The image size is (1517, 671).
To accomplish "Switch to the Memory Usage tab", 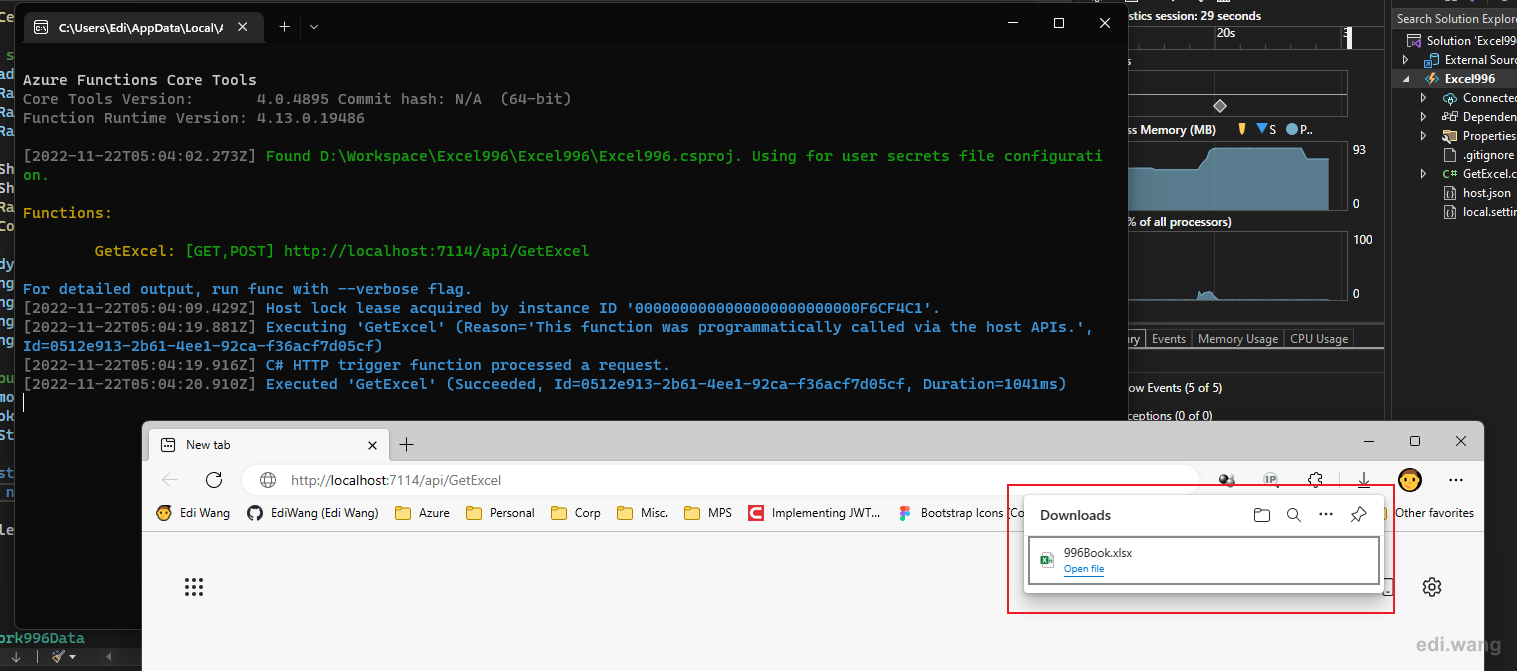I will [1237, 339].
